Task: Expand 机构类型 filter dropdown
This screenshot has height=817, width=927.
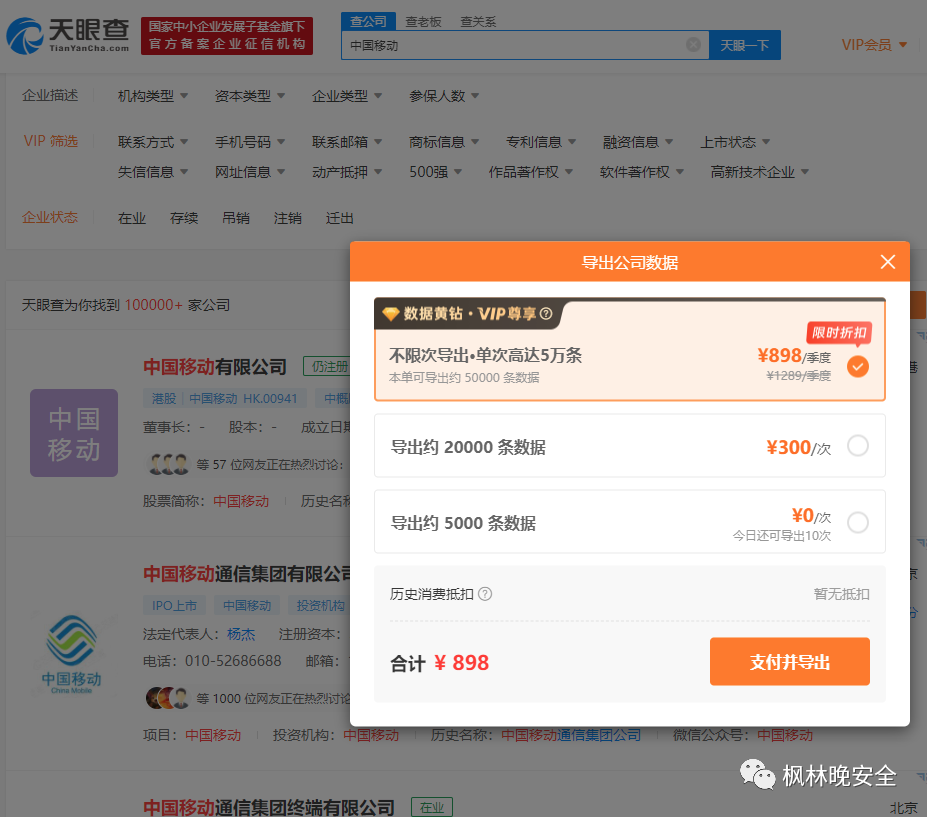Action: 153,96
